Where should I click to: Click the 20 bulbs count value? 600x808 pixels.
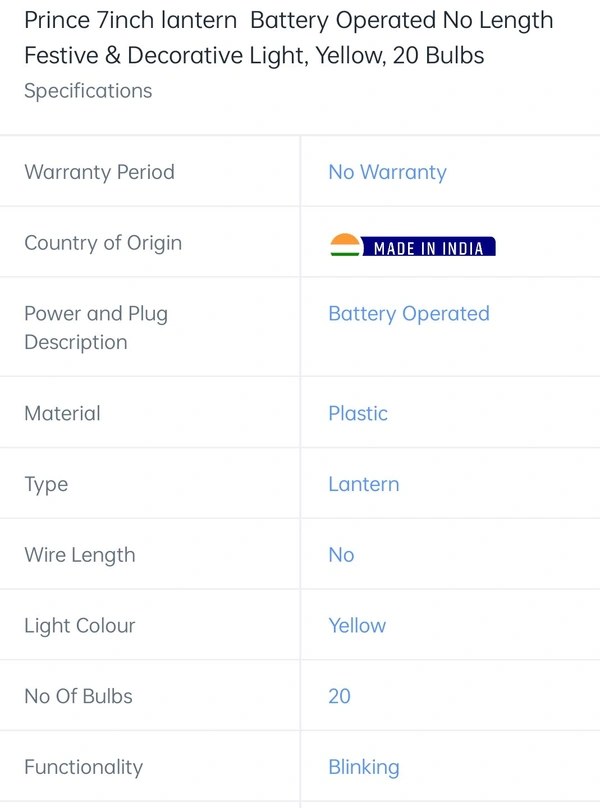pos(340,696)
